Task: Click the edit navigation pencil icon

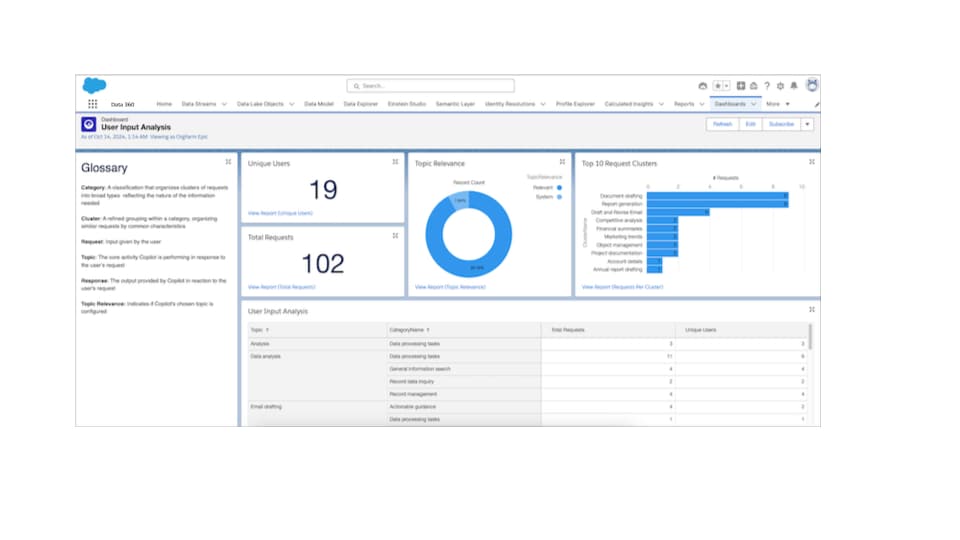Action: (x=817, y=105)
